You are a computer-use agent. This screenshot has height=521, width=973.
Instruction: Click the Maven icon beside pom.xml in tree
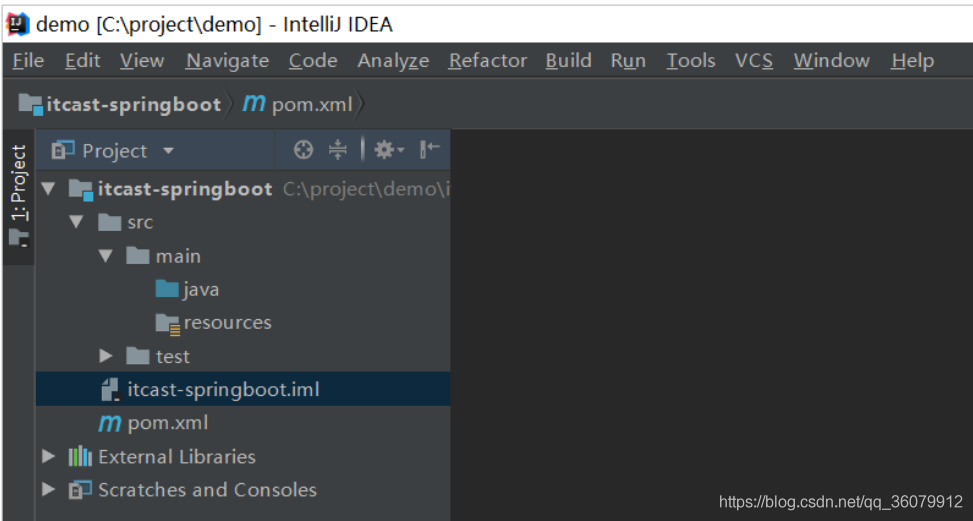(110, 423)
